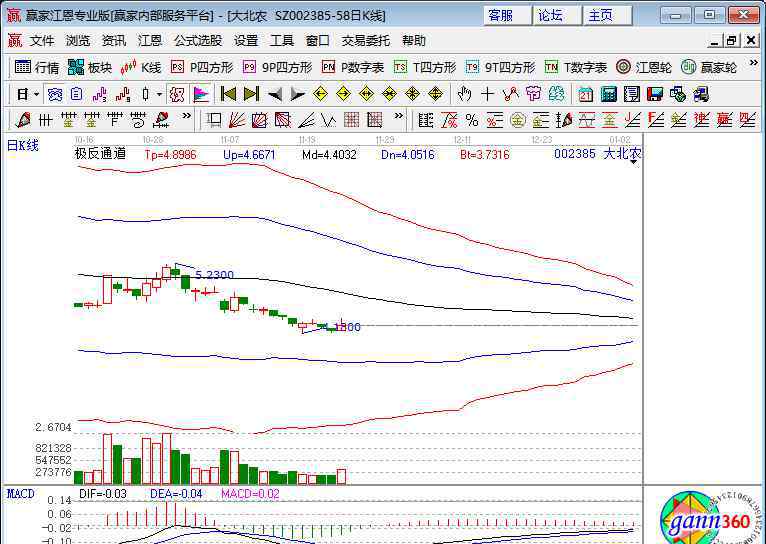This screenshot has height=544, width=766.
Task: Click the MACD indicator label
Action: coord(21,494)
